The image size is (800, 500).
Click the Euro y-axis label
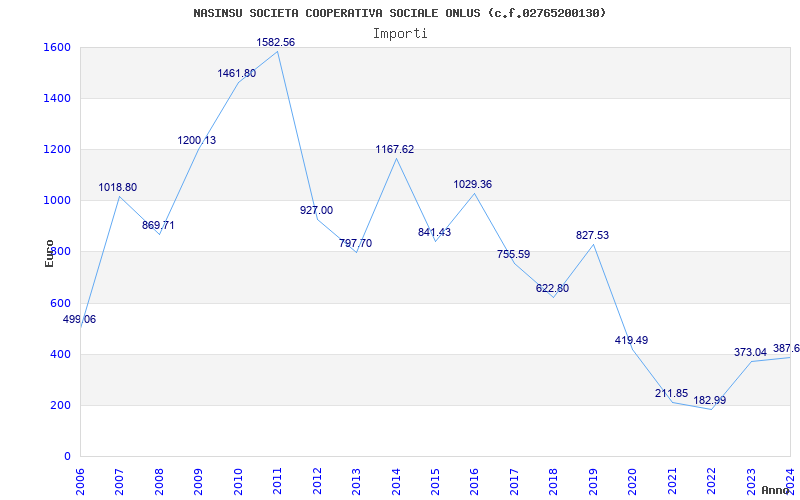click(x=49, y=254)
